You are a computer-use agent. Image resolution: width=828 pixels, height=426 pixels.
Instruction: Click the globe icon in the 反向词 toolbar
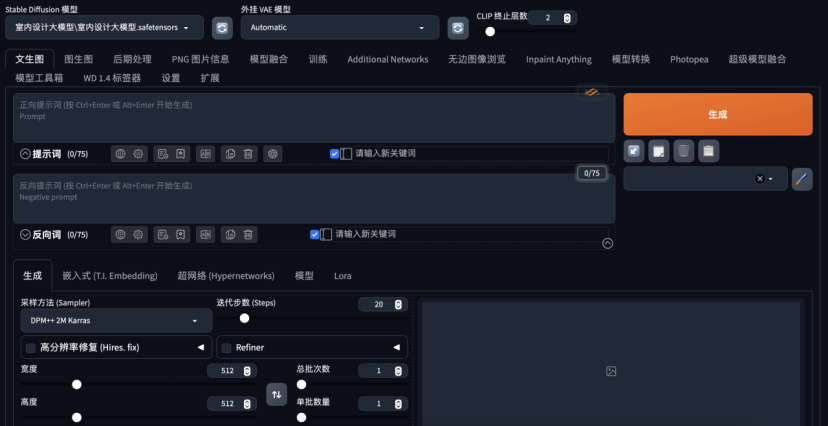pyautogui.click(x=120, y=234)
